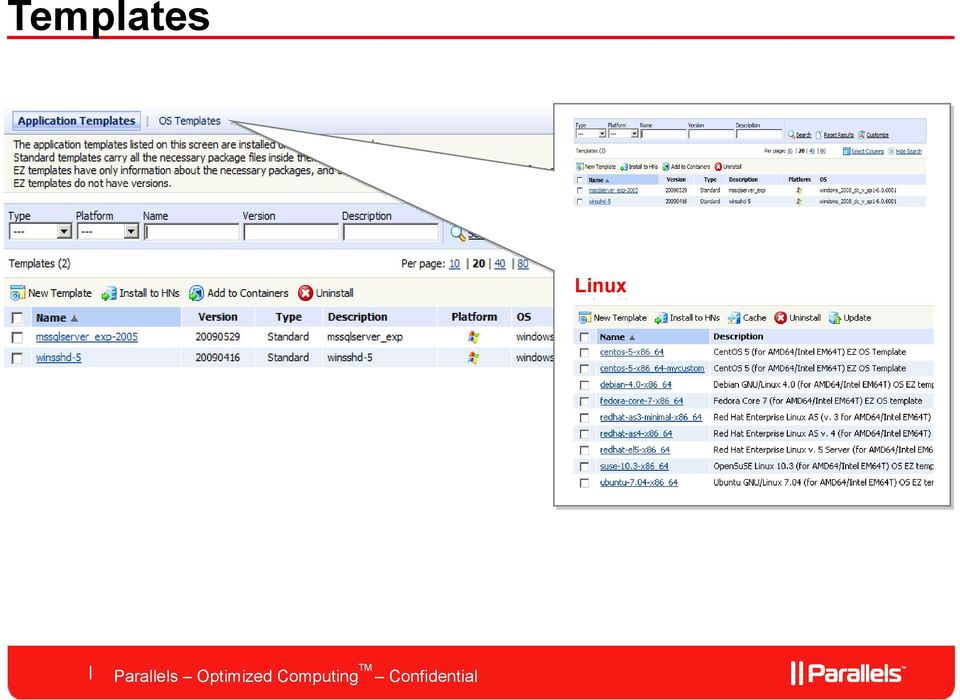Click Install to HNs in main application templates toolbar
This screenshot has height=700, width=960.
click(x=141, y=293)
